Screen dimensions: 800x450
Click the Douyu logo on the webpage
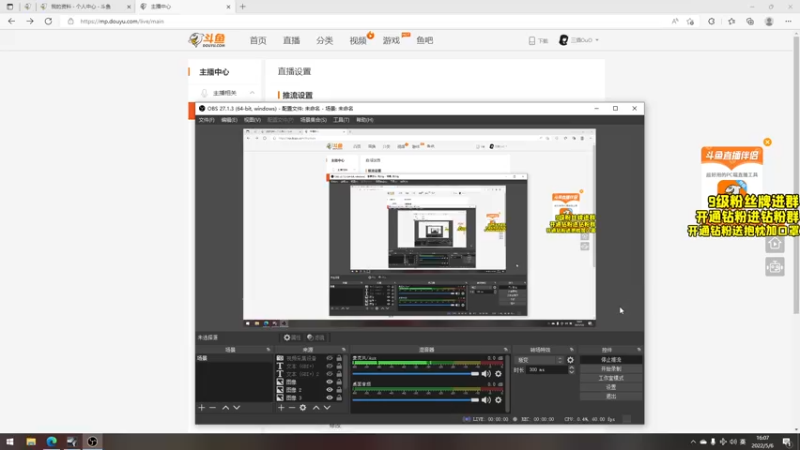click(x=207, y=40)
